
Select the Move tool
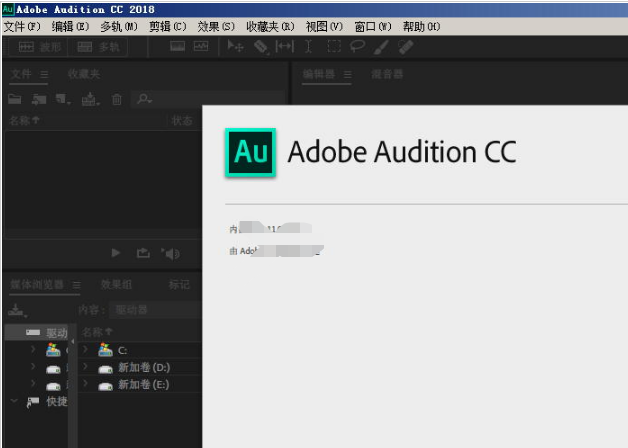point(235,46)
